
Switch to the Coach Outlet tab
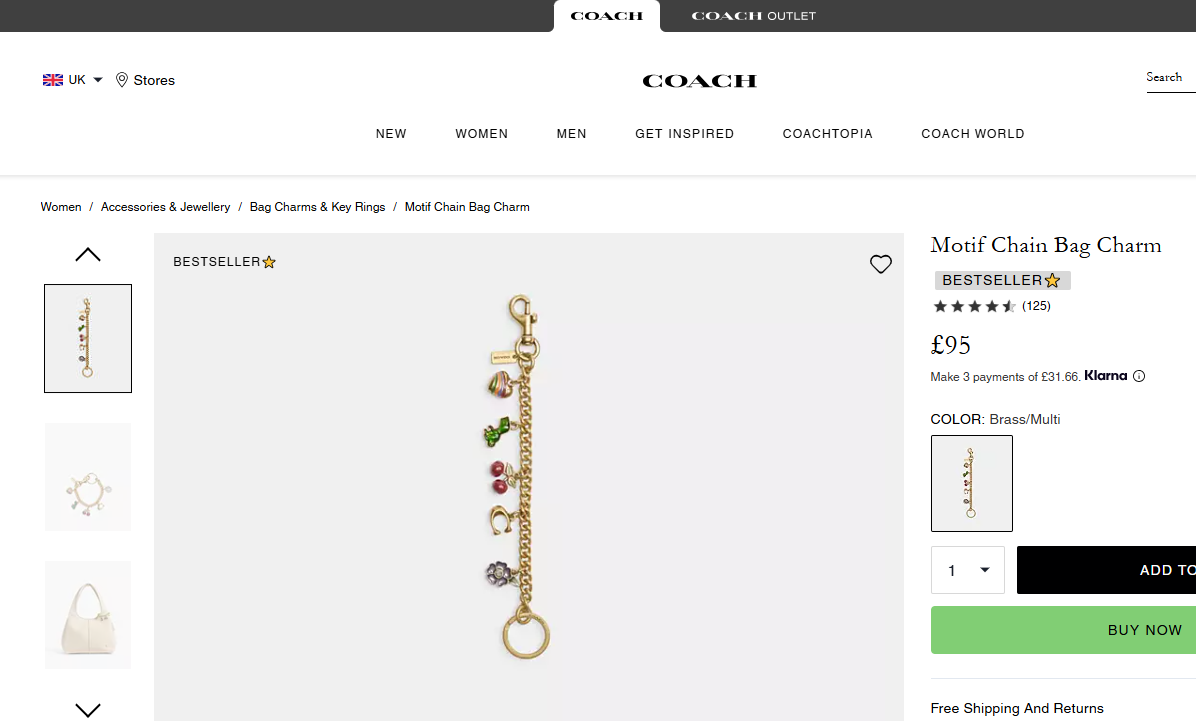(753, 16)
